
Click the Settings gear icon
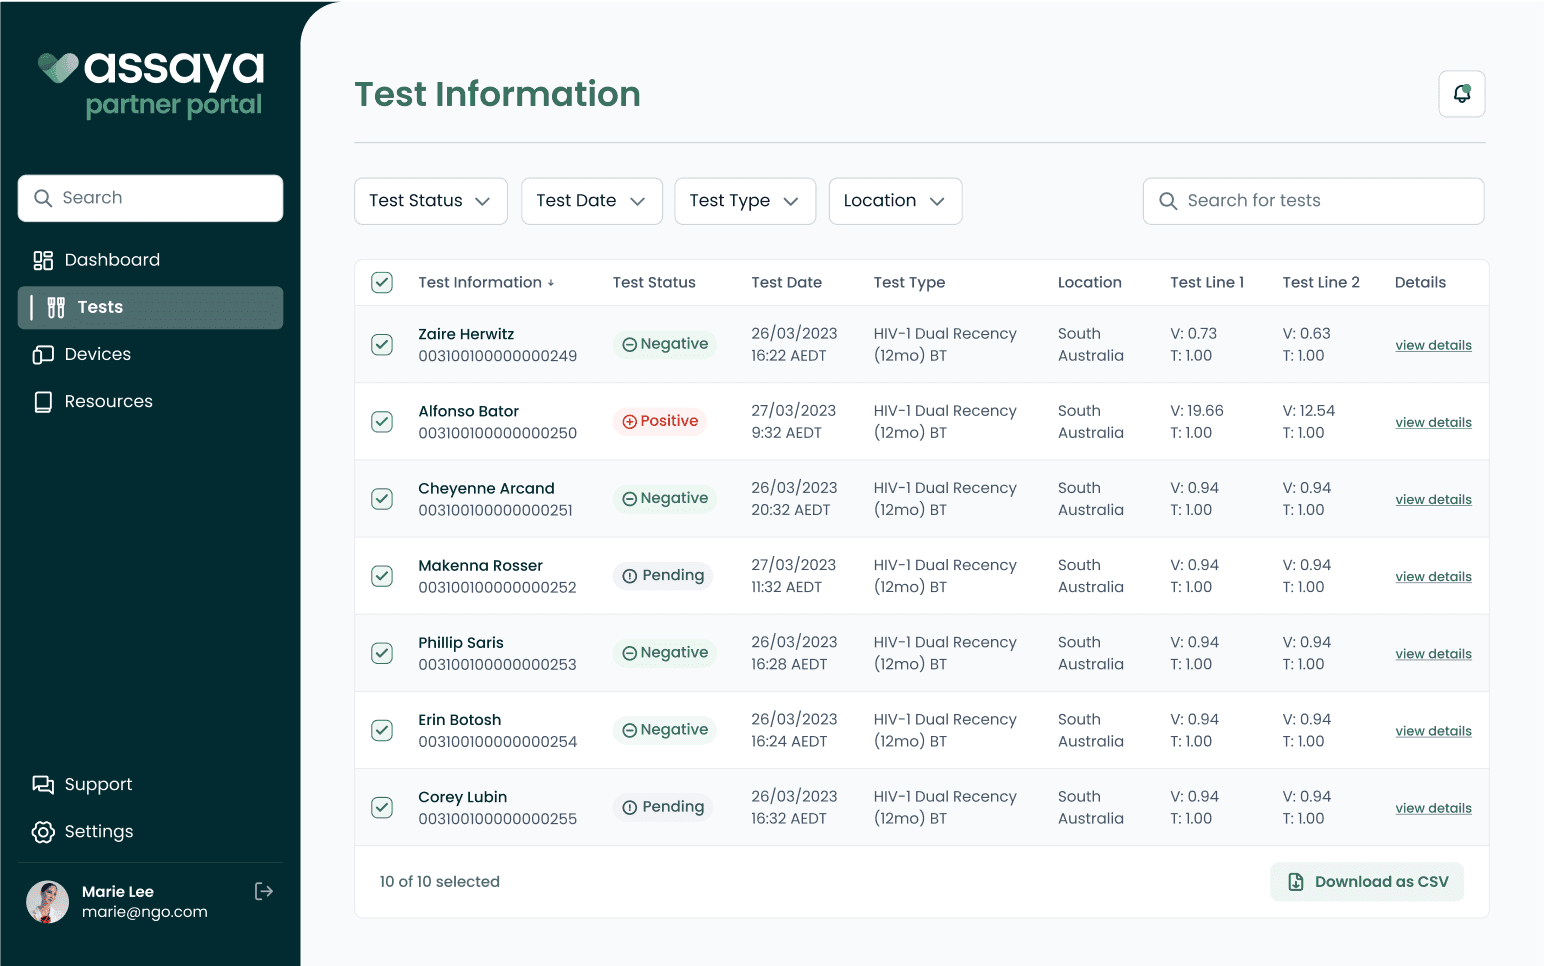[x=43, y=832]
